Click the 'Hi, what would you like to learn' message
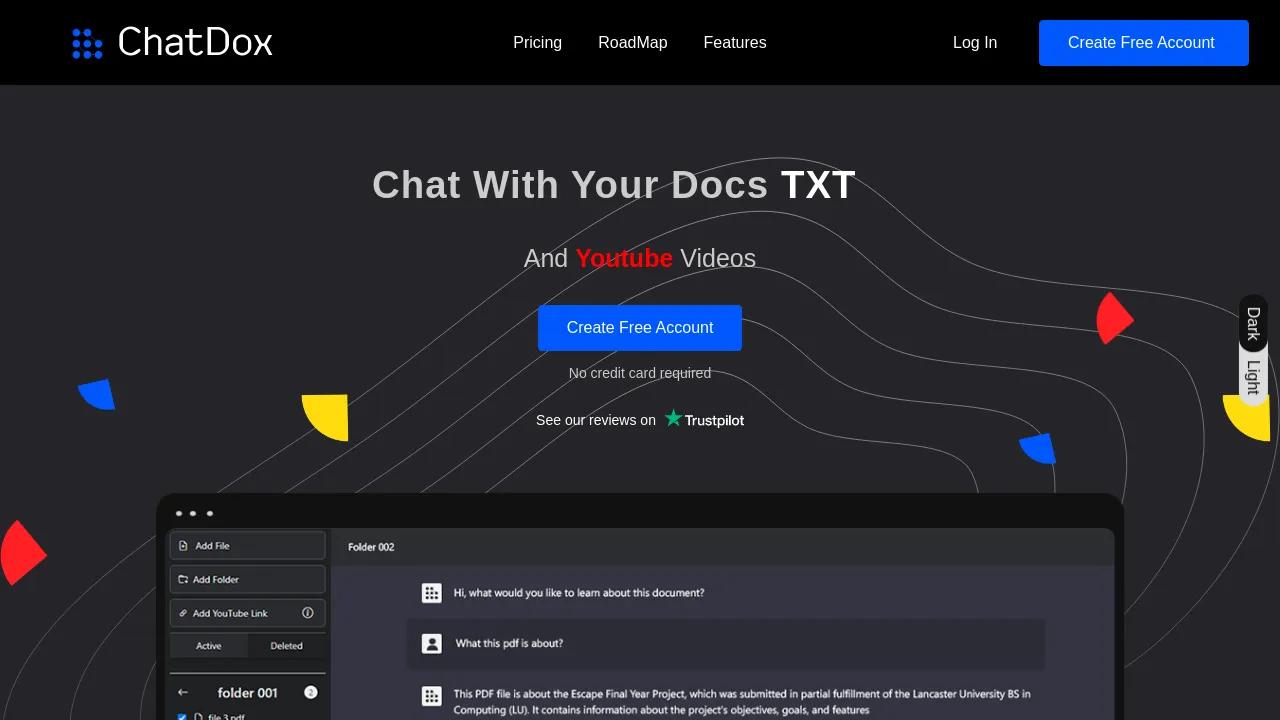The height and width of the screenshot is (720, 1280). [x=579, y=593]
